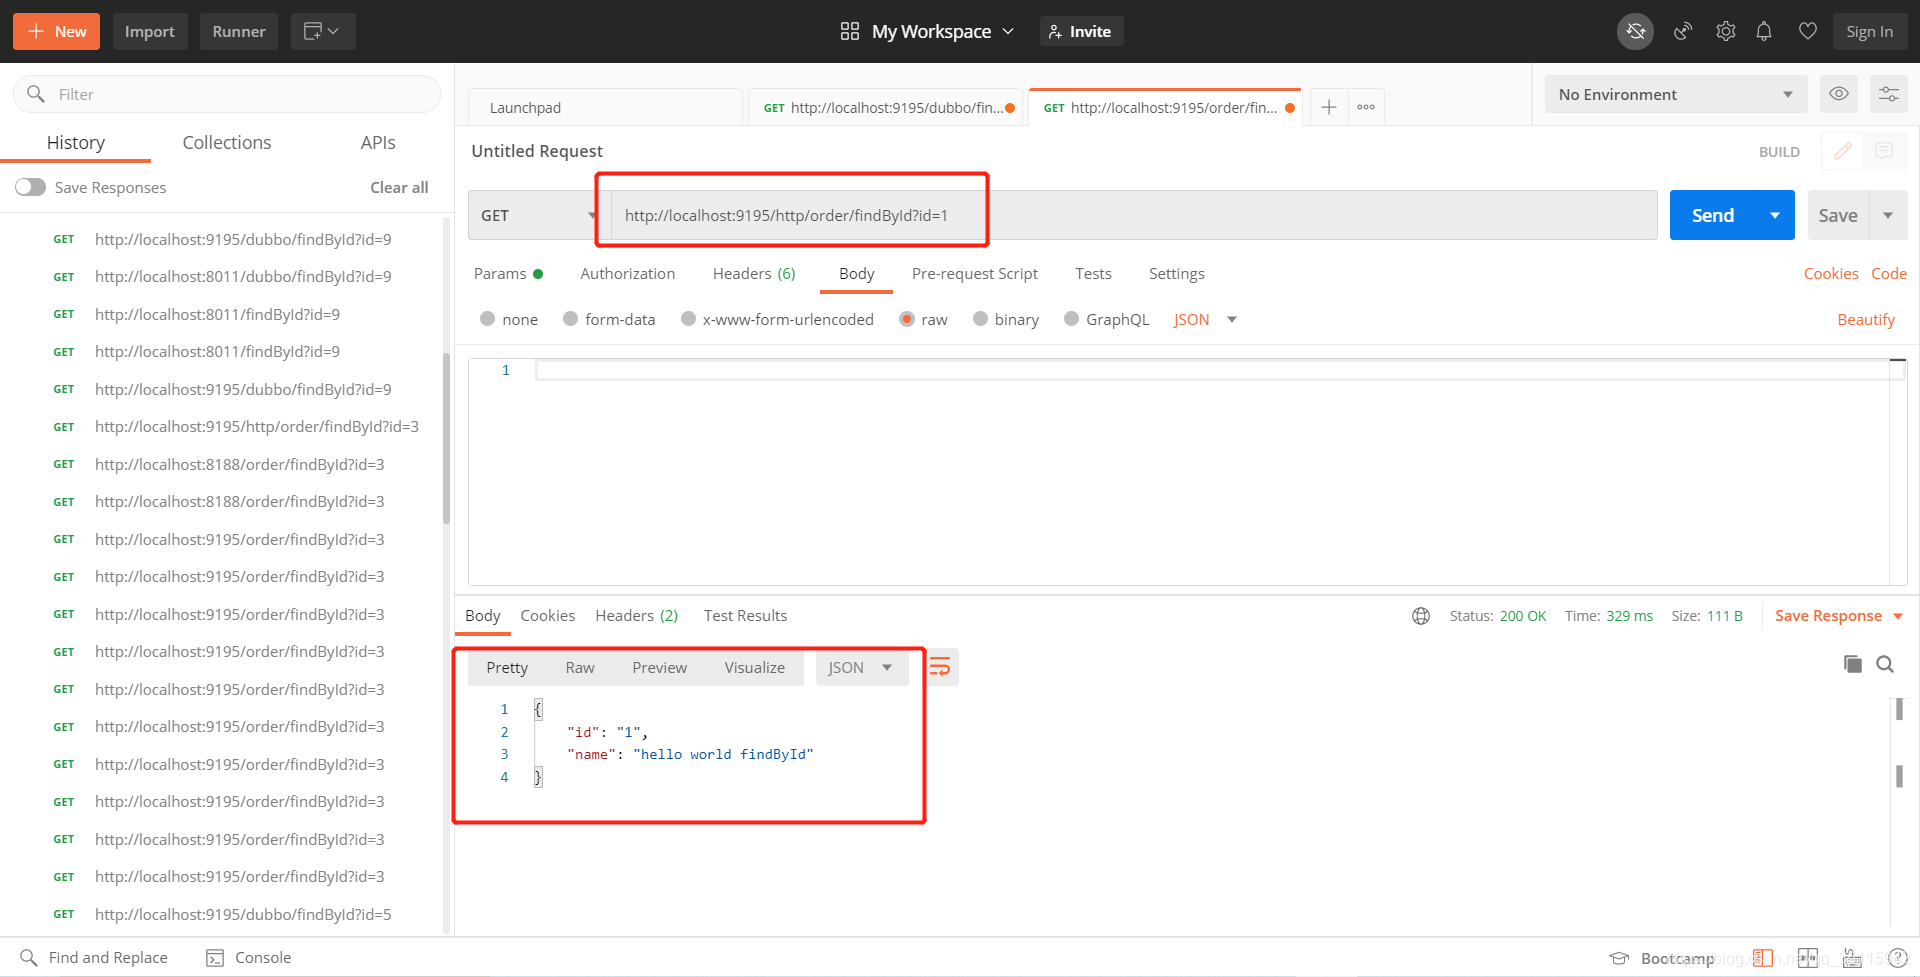1920x977 pixels.
Task: Search the response with magnifier icon
Action: tap(1885, 664)
